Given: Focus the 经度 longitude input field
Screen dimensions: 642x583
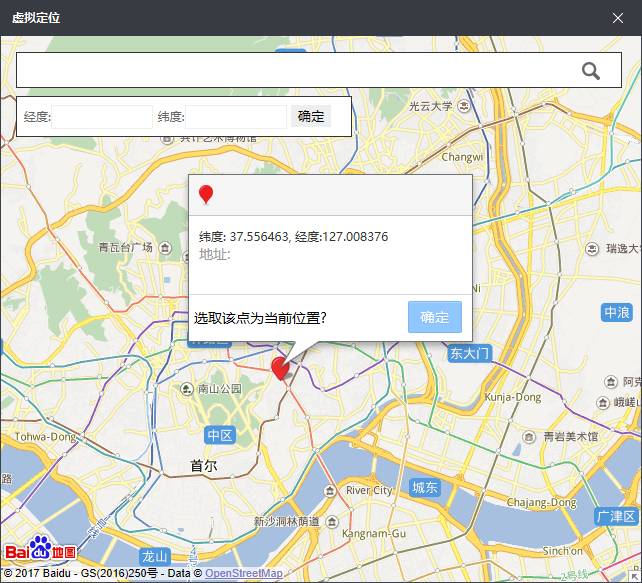Looking at the screenshot, I should pos(102,117).
